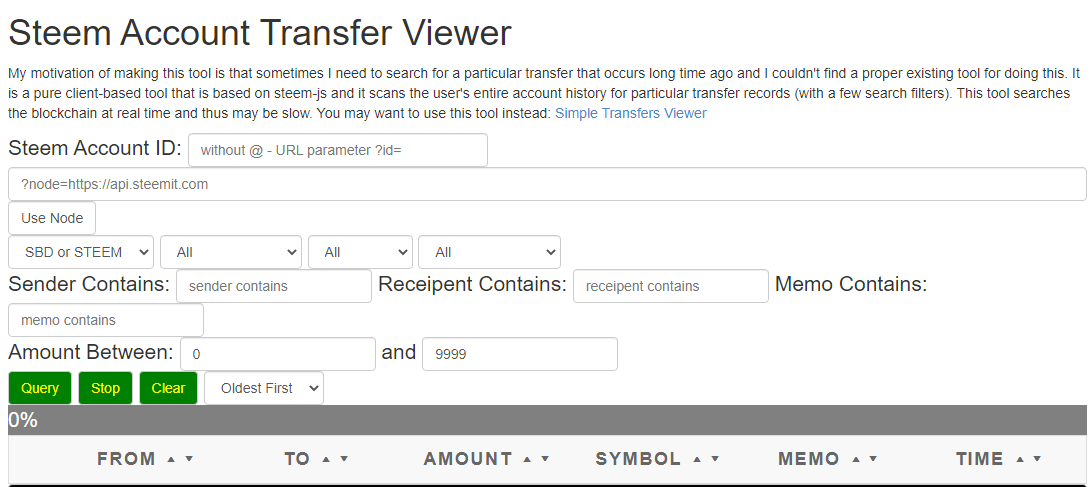Sort ascending using the FROM up arrow
The height and width of the screenshot is (487, 1089).
(171, 459)
